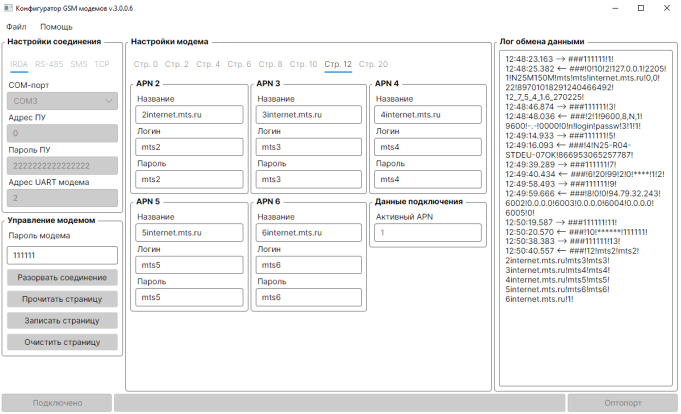Click log line 6internet.mts.ru!1!
Image resolution: width=681 pixels, height=414 pixels.
539,299
